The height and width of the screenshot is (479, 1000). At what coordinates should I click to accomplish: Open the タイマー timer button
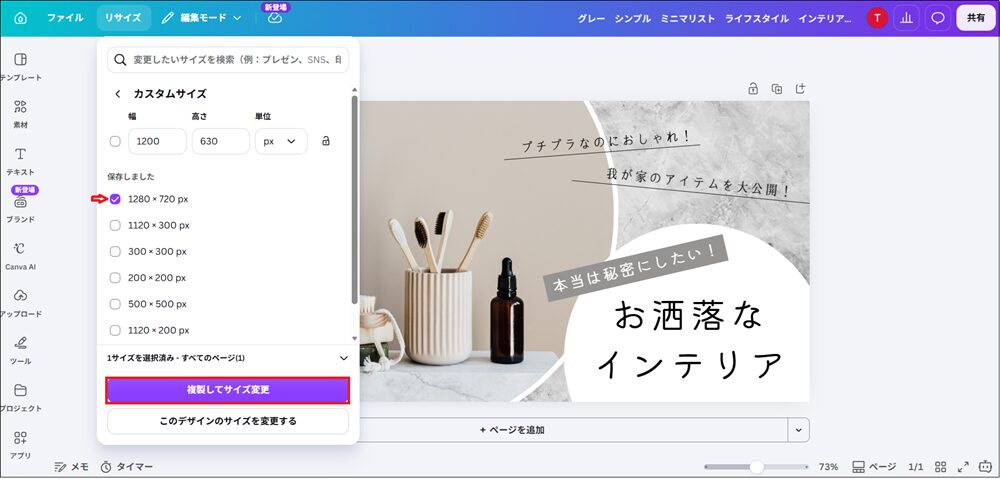point(127,467)
